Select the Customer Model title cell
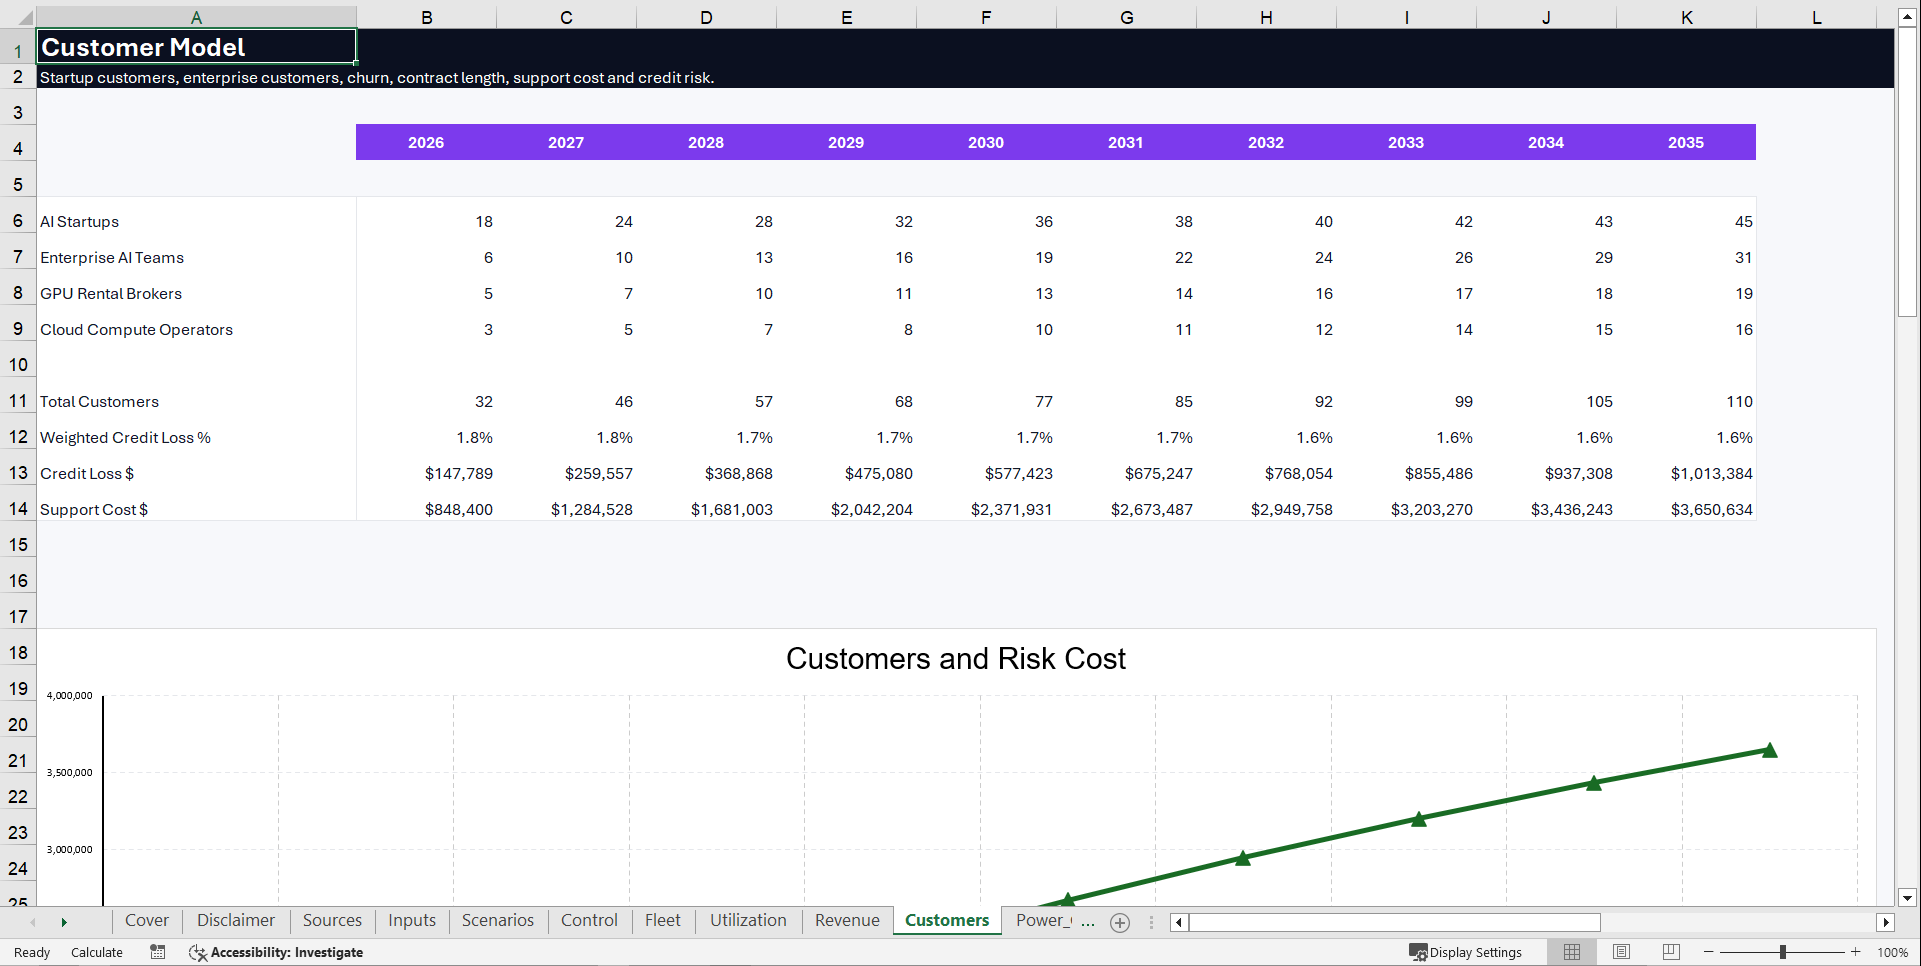Viewport: 1921px width, 966px height. [x=196, y=47]
